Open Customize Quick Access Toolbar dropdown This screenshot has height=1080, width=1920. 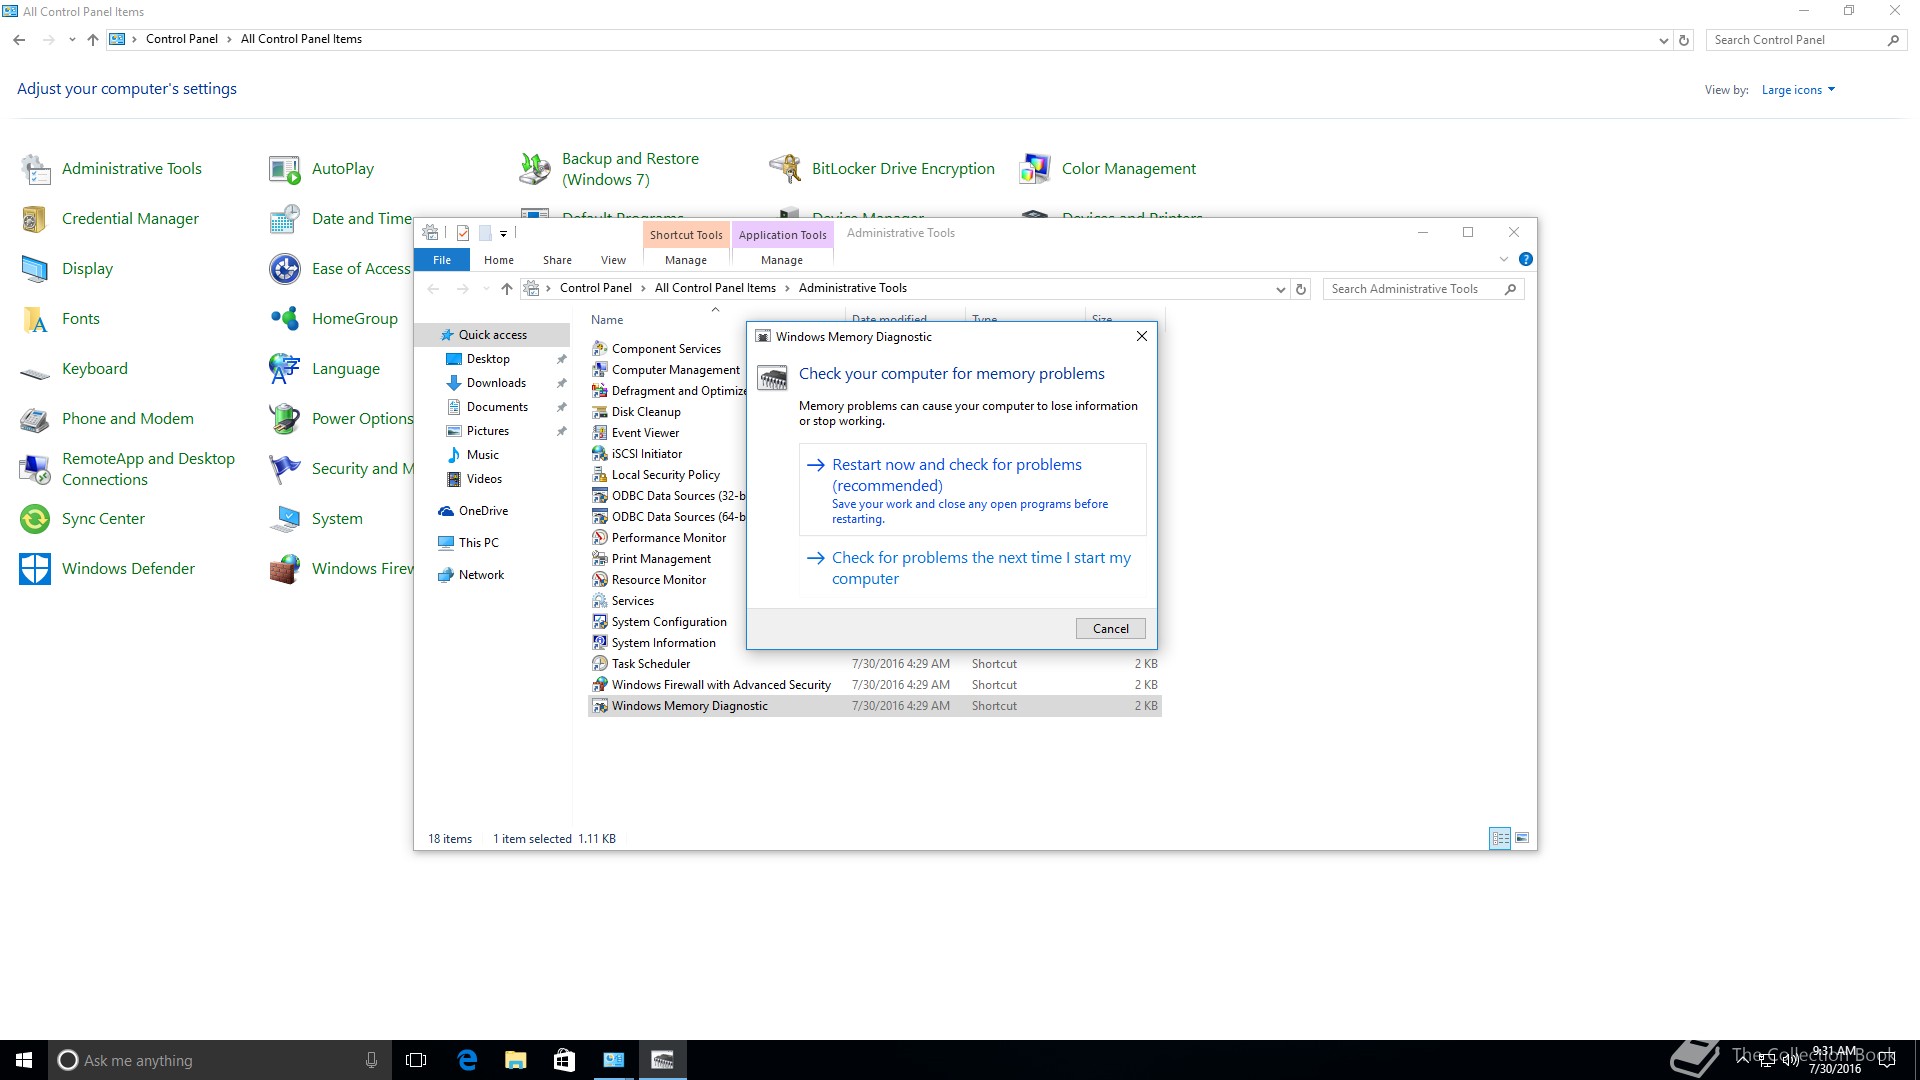click(x=504, y=233)
